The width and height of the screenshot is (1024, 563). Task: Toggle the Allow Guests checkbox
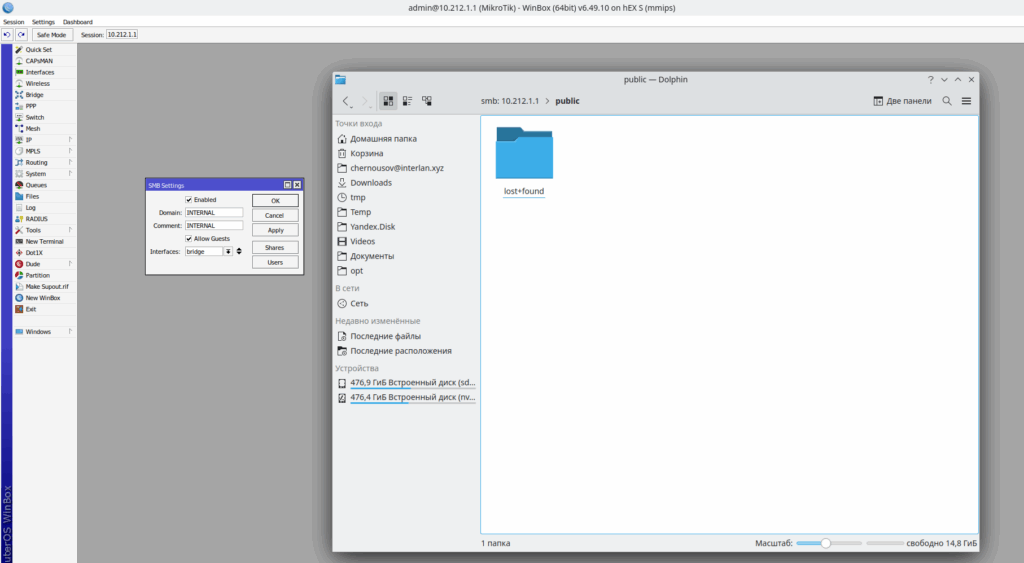(188, 239)
